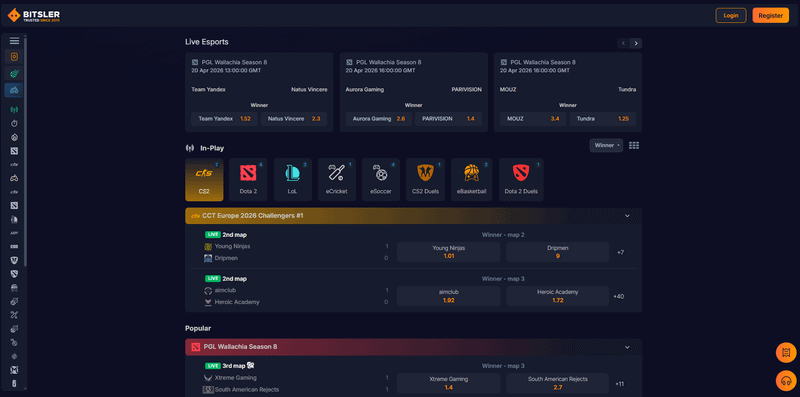The image size is (800, 397).
Task: Pick aimclub map 3 odds 1.92
Action: pyautogui.click(x=448, y=296)
